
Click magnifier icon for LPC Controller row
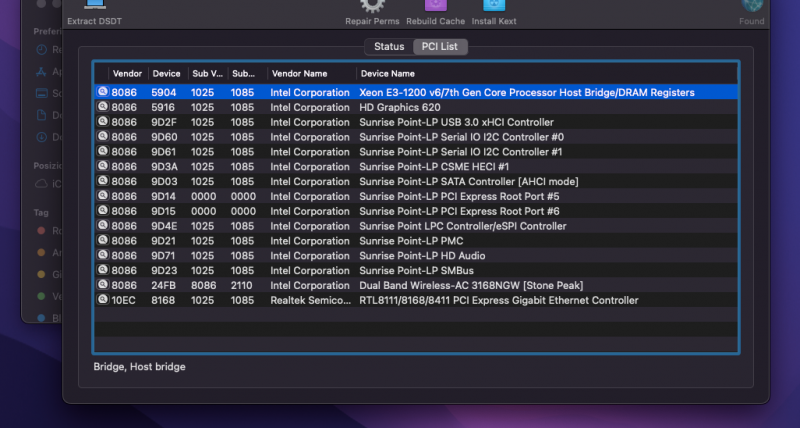103,225
